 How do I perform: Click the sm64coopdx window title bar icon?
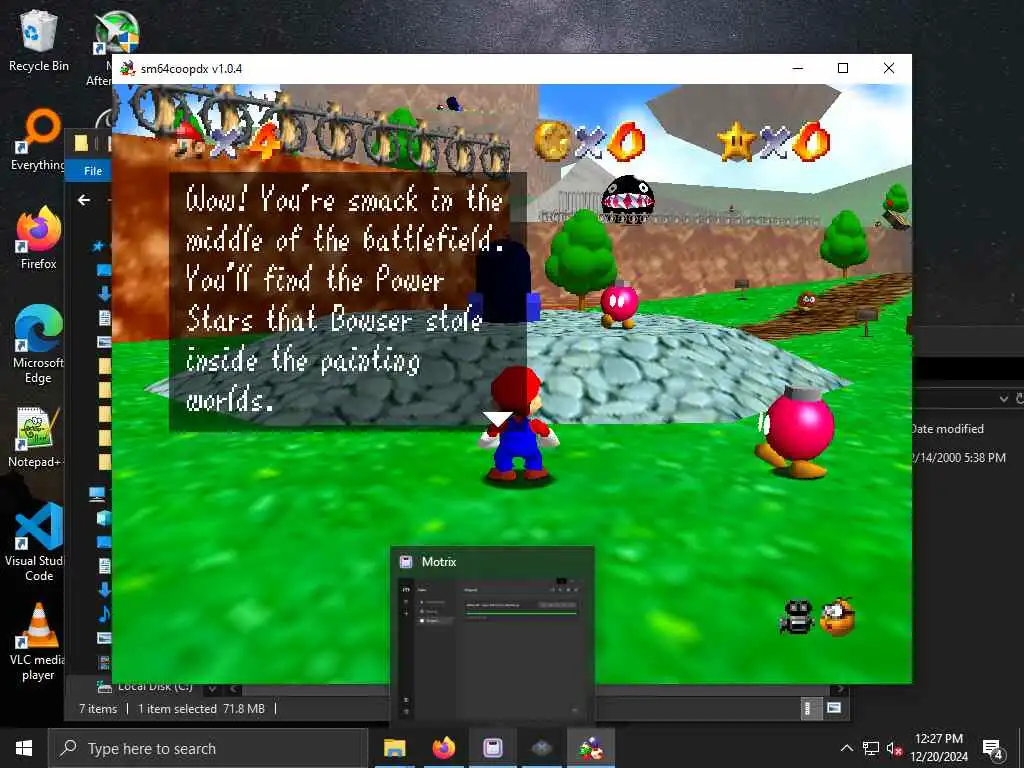point(127,69)
